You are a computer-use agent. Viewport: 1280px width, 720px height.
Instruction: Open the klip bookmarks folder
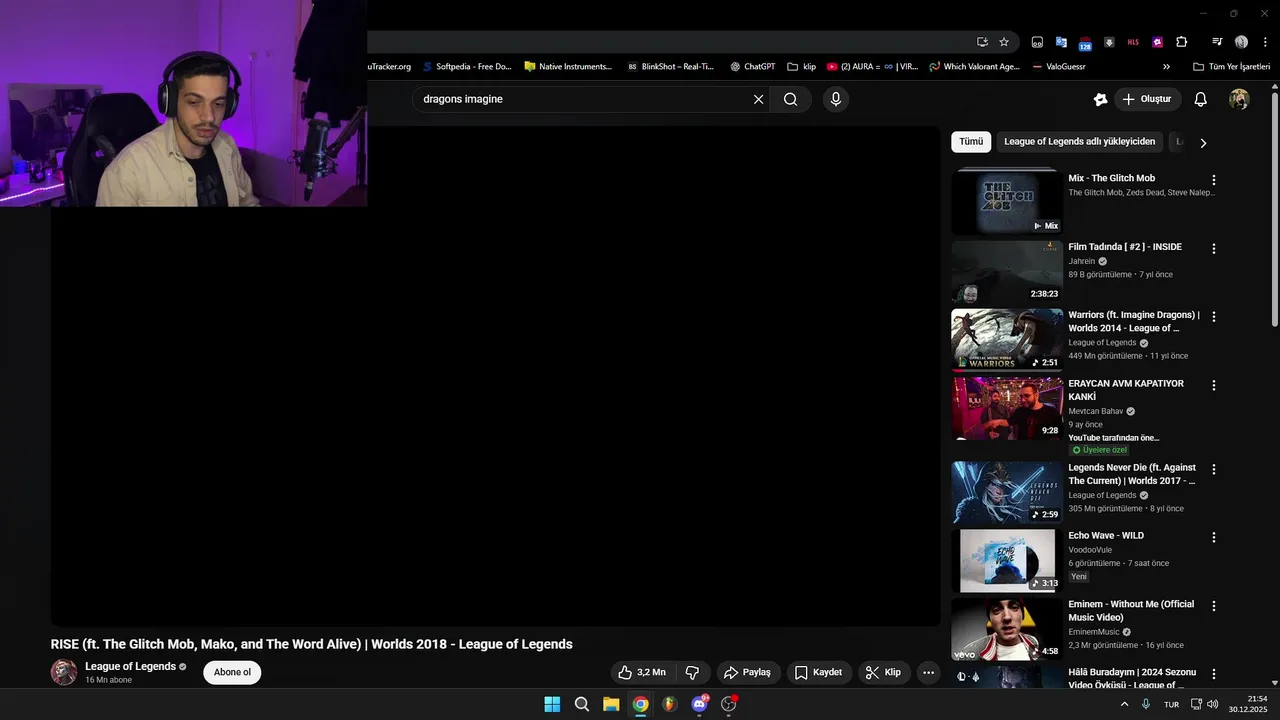pyautogui.click(x=802, y=67)
